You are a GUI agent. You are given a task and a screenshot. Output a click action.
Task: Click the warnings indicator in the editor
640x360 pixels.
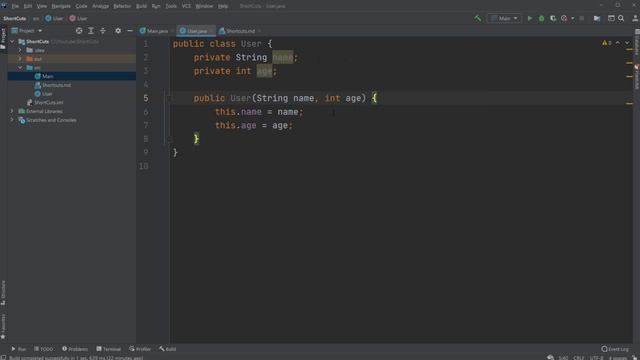click(607, 43)
